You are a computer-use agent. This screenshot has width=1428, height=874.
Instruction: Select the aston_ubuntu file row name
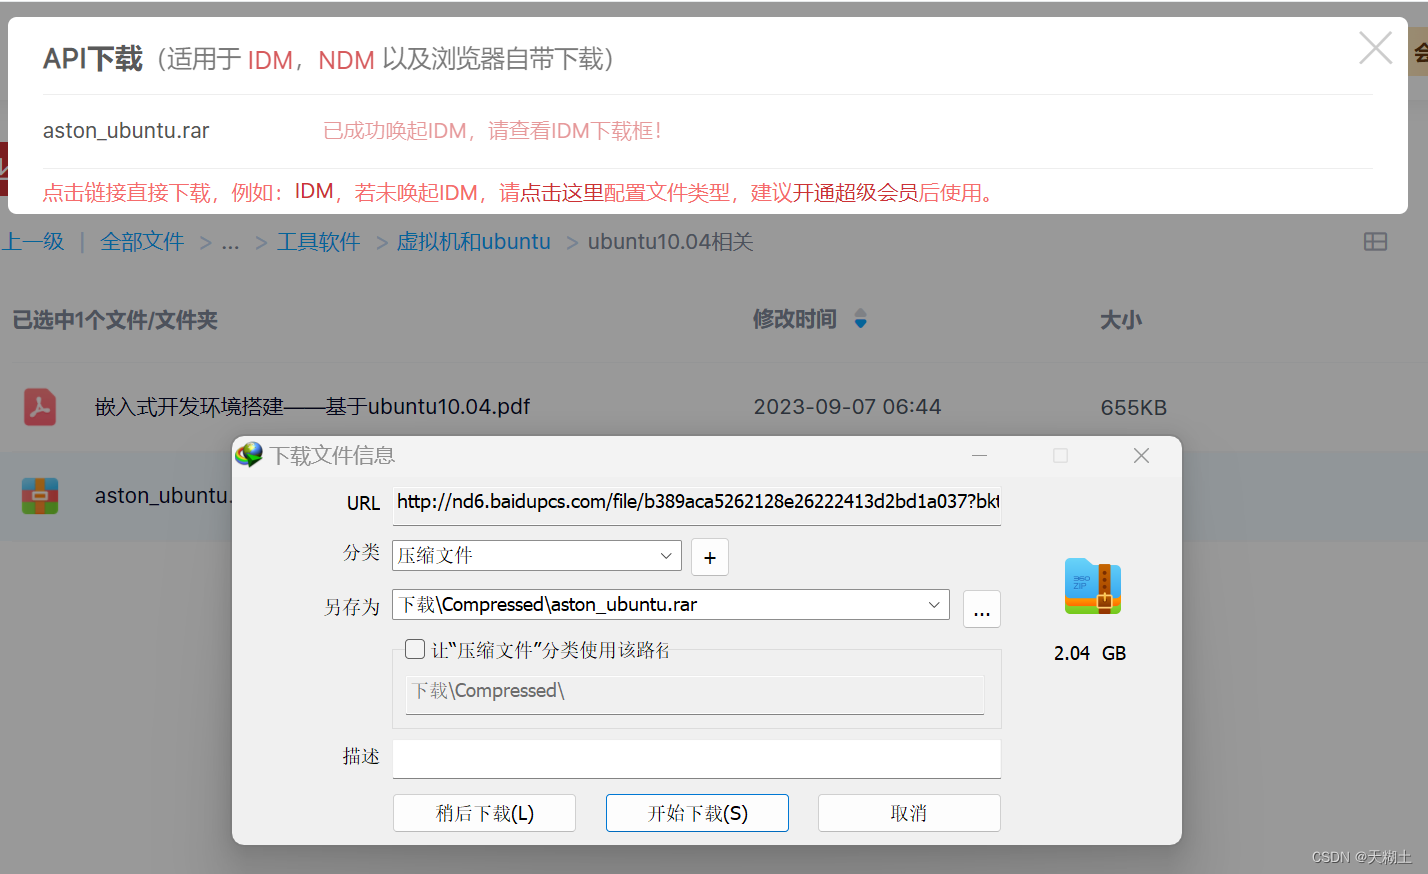[163, 495]
